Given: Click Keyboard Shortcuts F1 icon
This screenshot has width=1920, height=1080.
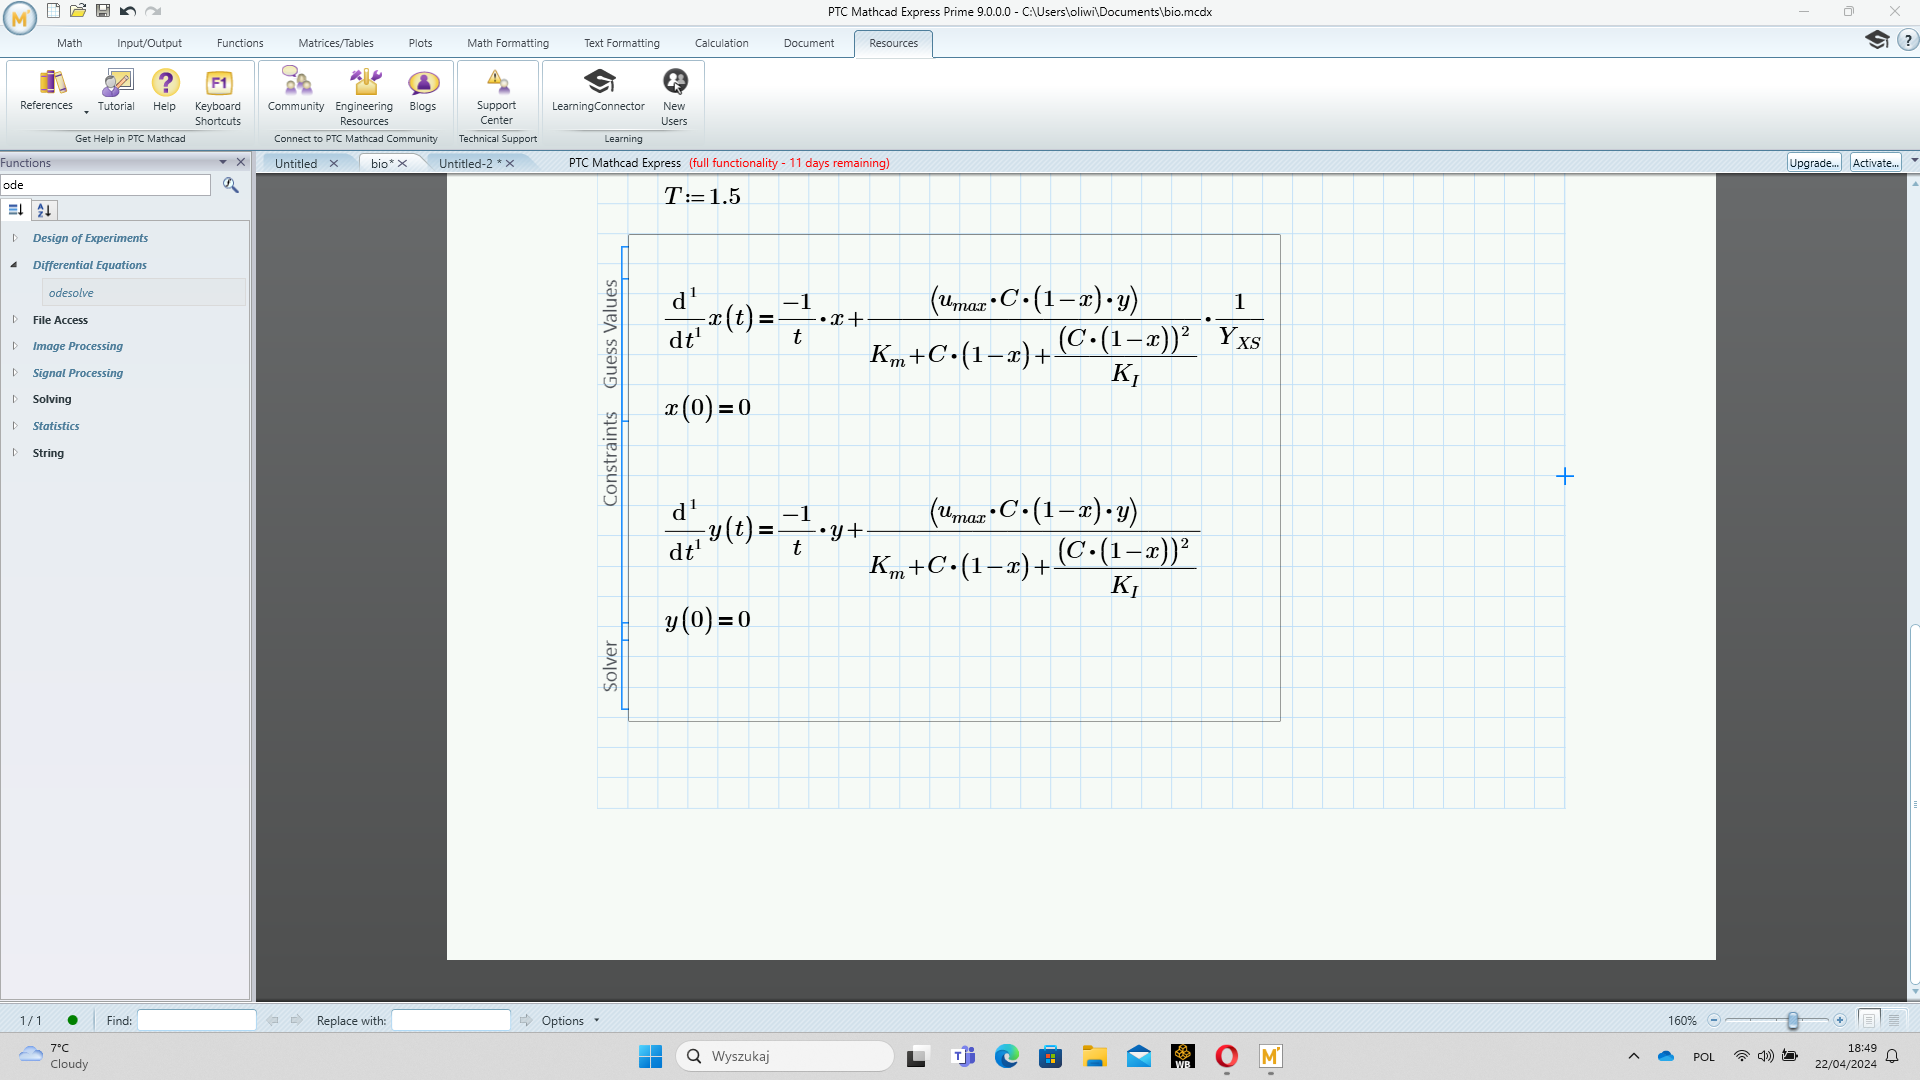Looking at the screenshot, I should (218, 88).
